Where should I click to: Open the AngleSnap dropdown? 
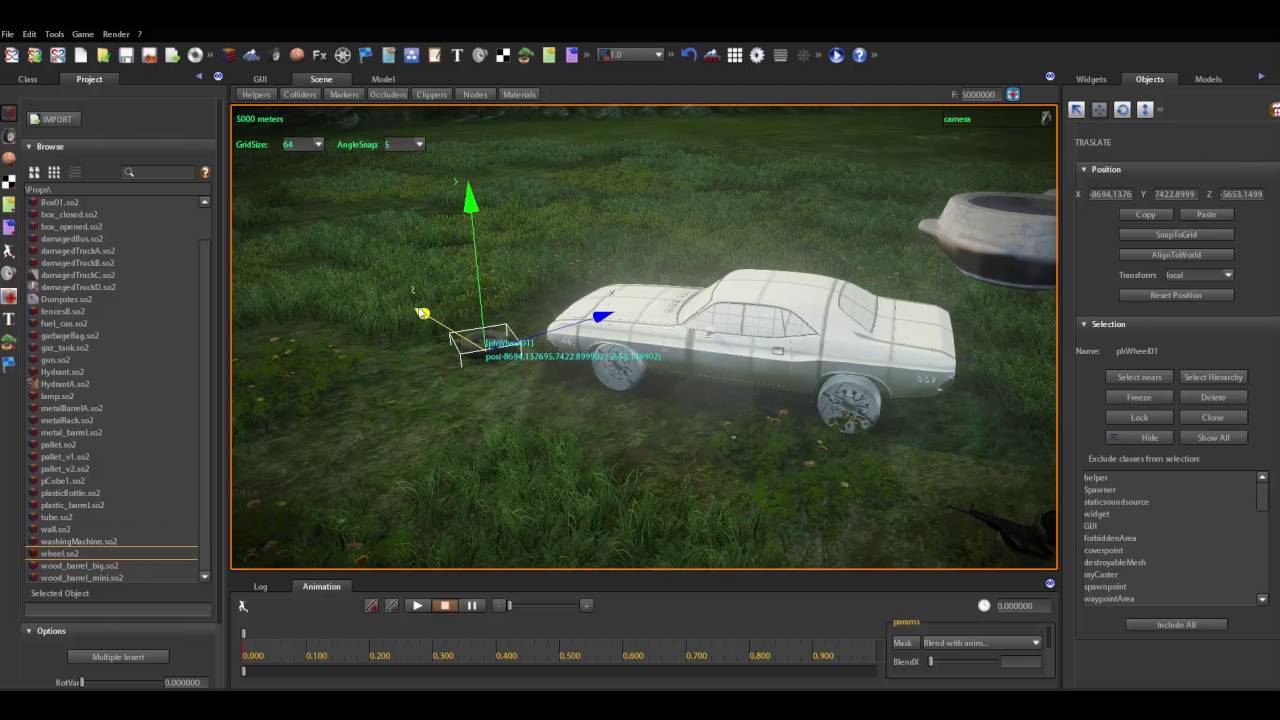(x=404, y=144)
